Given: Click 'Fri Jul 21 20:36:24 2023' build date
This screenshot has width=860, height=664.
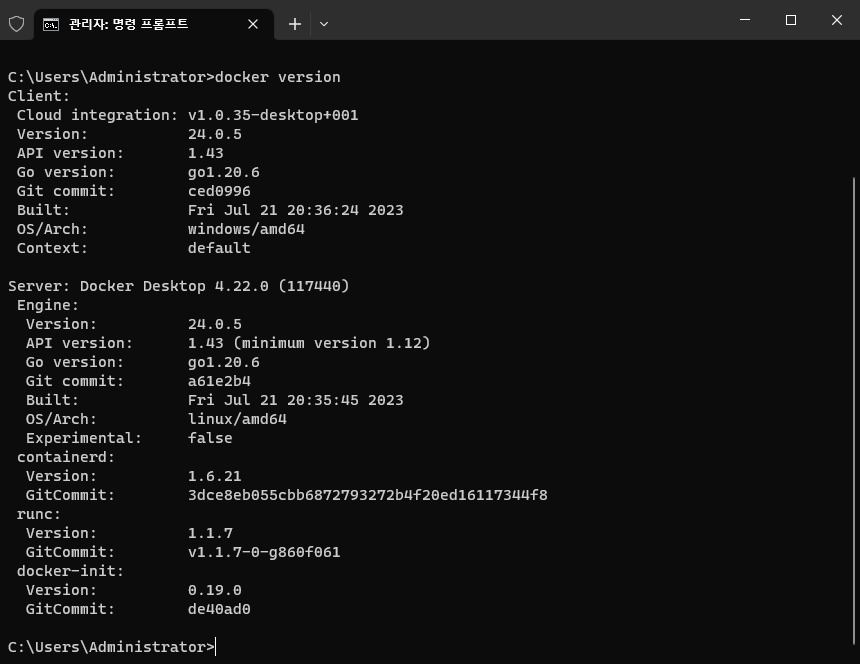Looking at the screenshot, I should [x=296, y=210].
